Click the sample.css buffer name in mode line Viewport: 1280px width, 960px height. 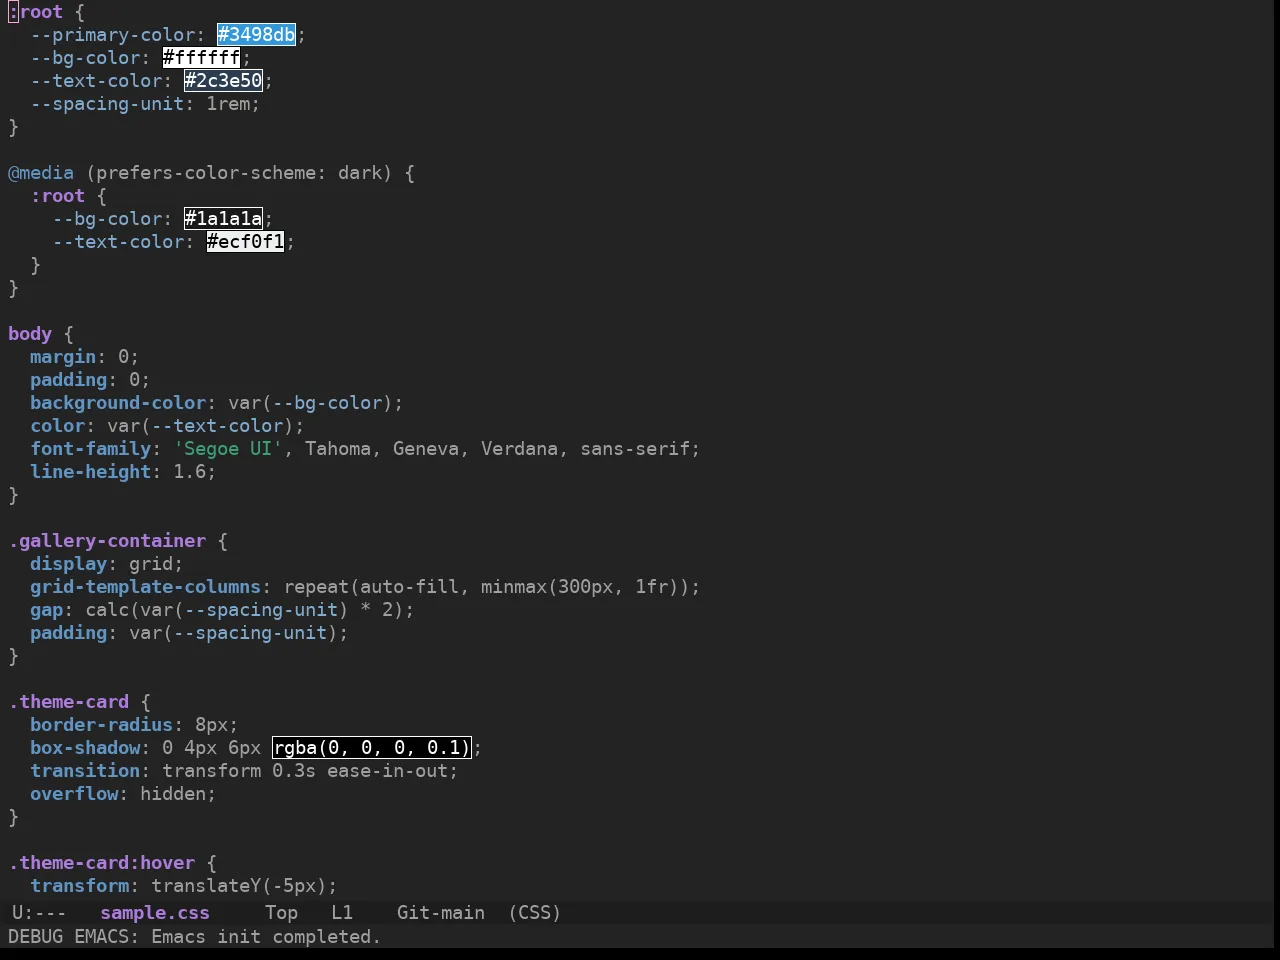[155, 913]
